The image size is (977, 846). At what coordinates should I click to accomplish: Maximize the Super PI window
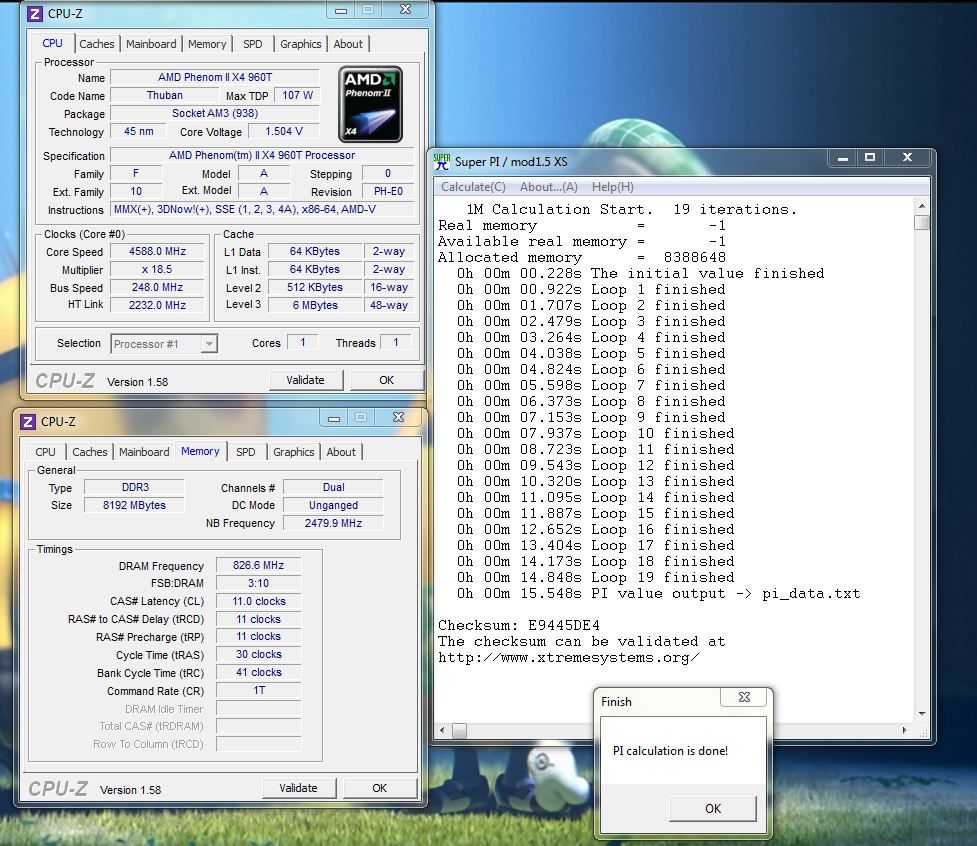tap(870, 158)
